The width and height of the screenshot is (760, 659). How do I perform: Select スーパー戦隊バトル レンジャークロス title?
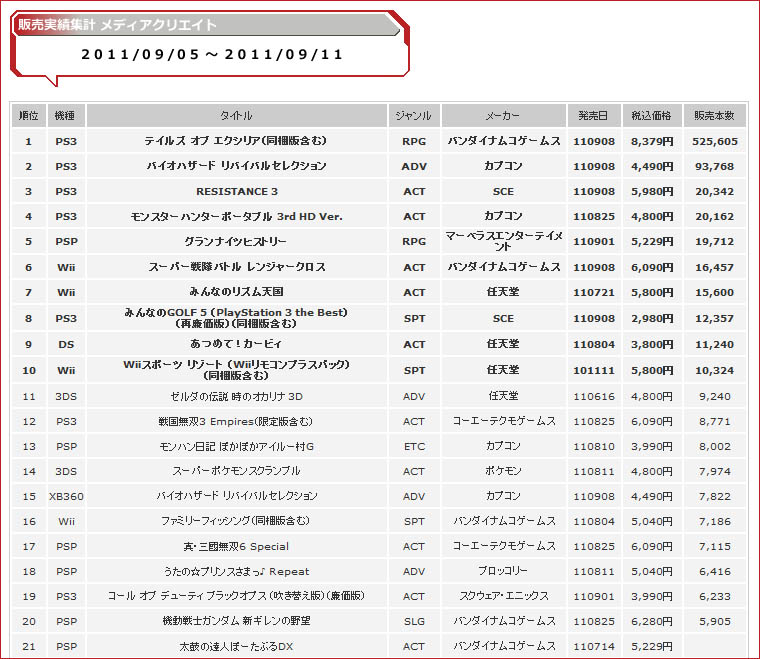tap(237, 267)
